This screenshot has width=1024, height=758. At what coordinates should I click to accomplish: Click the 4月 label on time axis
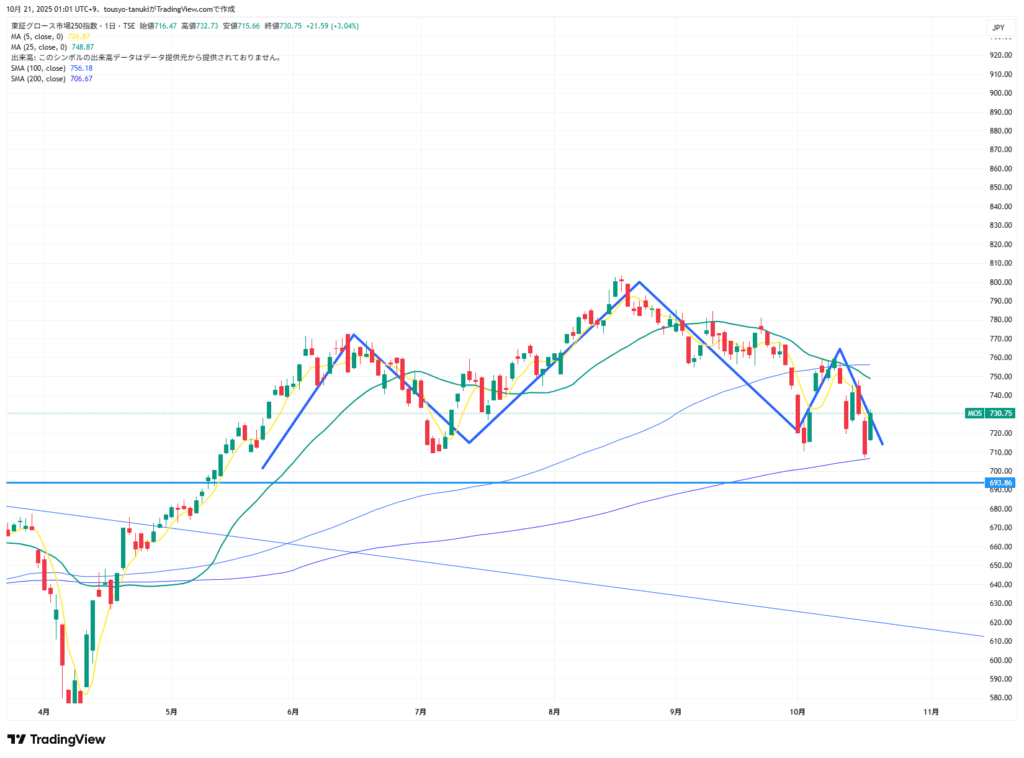(x=43, y=712)
